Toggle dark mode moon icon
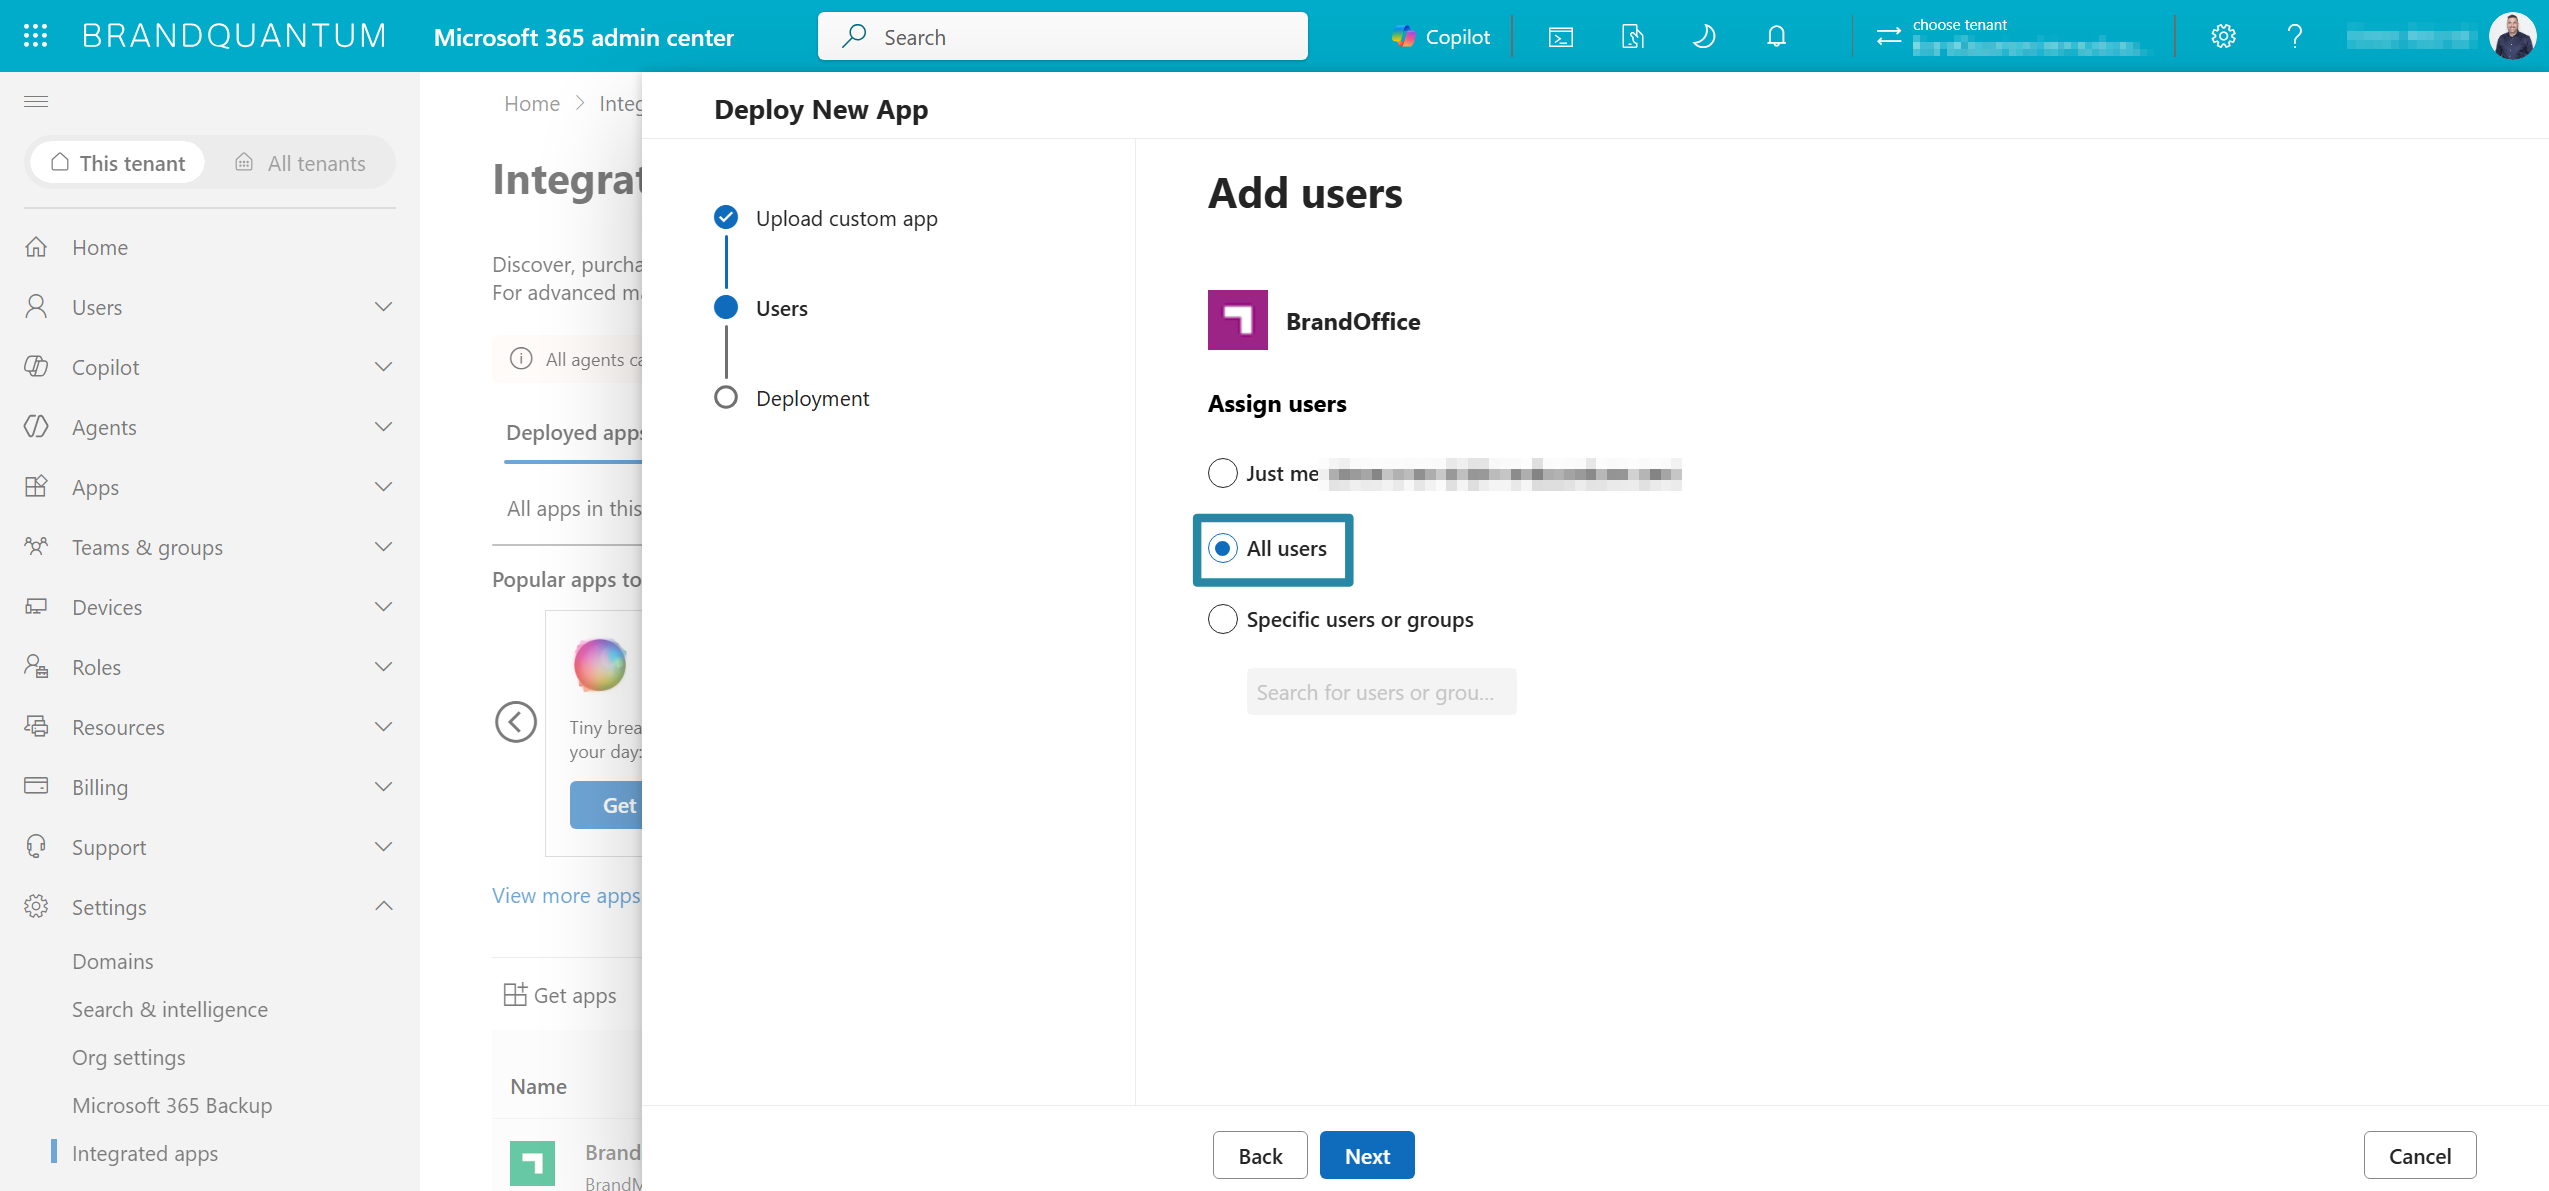Image resolution: width=2549 pixels, height=1191 pixels. 1704,37
